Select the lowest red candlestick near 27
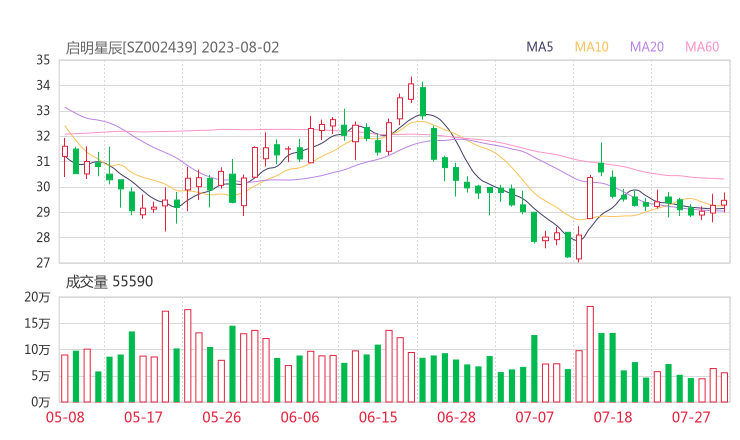The width and height of the screenshot is (740, 440). pyautogui.click(x=579, y=246)
